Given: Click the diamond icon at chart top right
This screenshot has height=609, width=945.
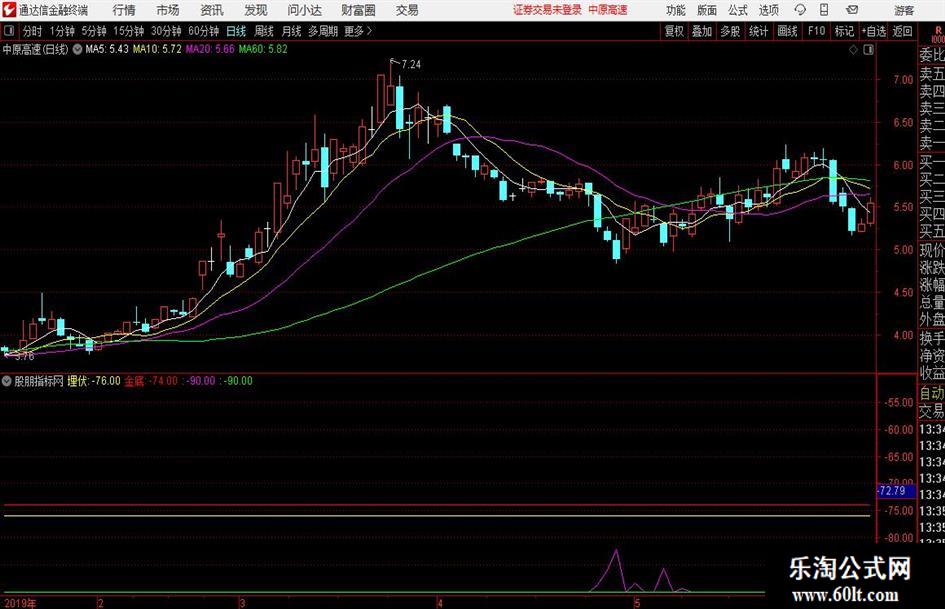Looking at the screenshot, I should [x=853, y=50].
